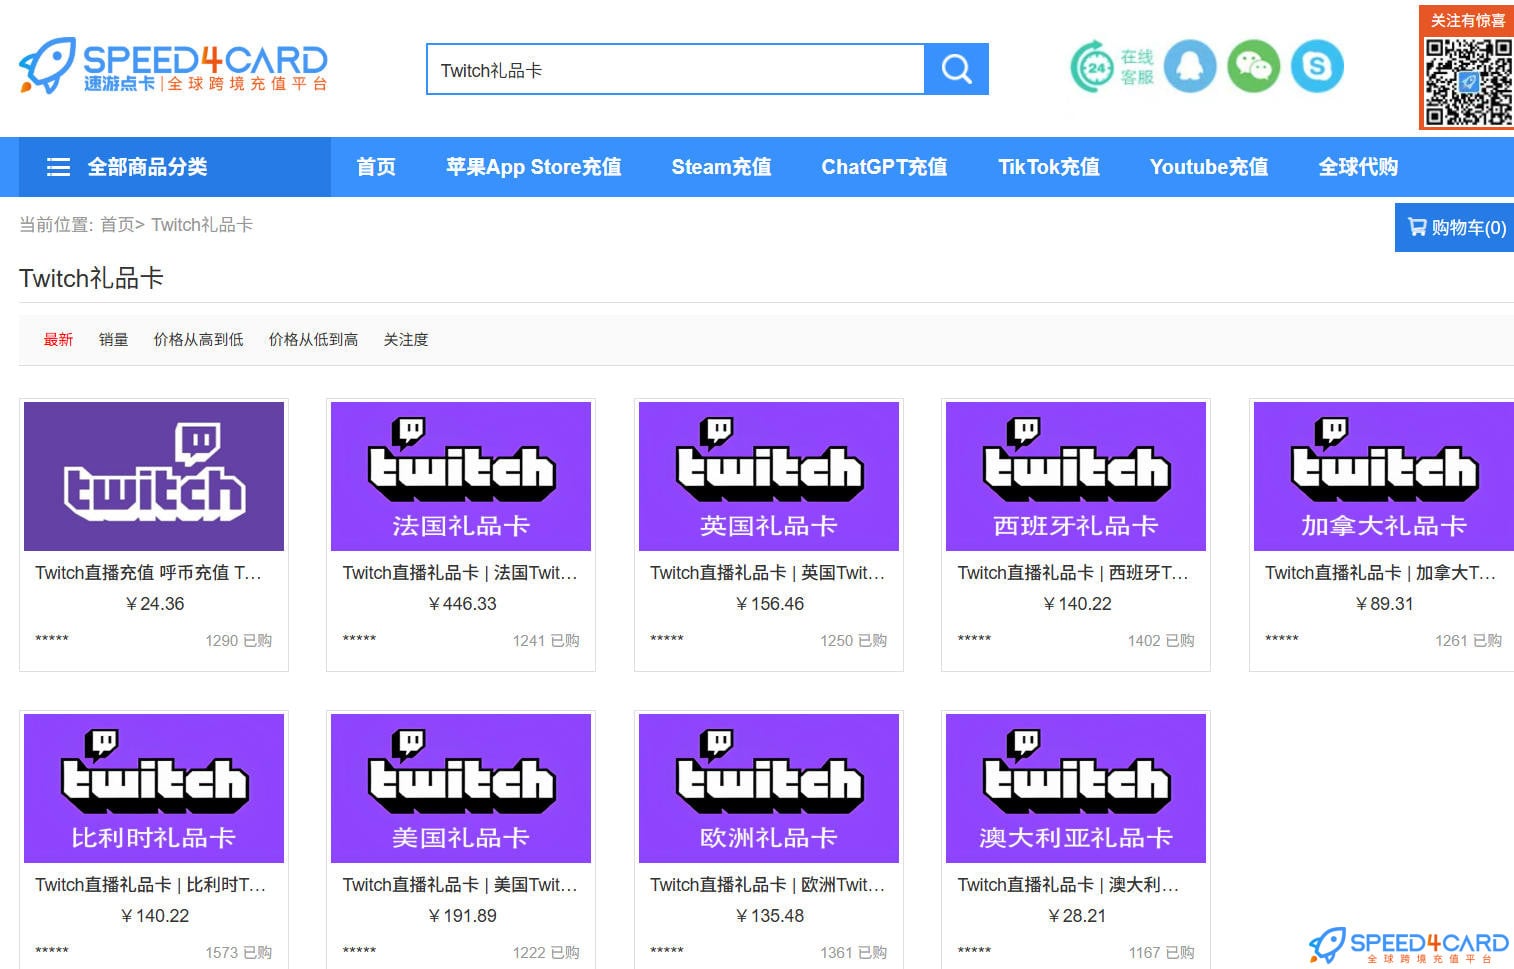1514x969 pixels.
Task: Click the price ¥24.36
Action: coord(155,604)
